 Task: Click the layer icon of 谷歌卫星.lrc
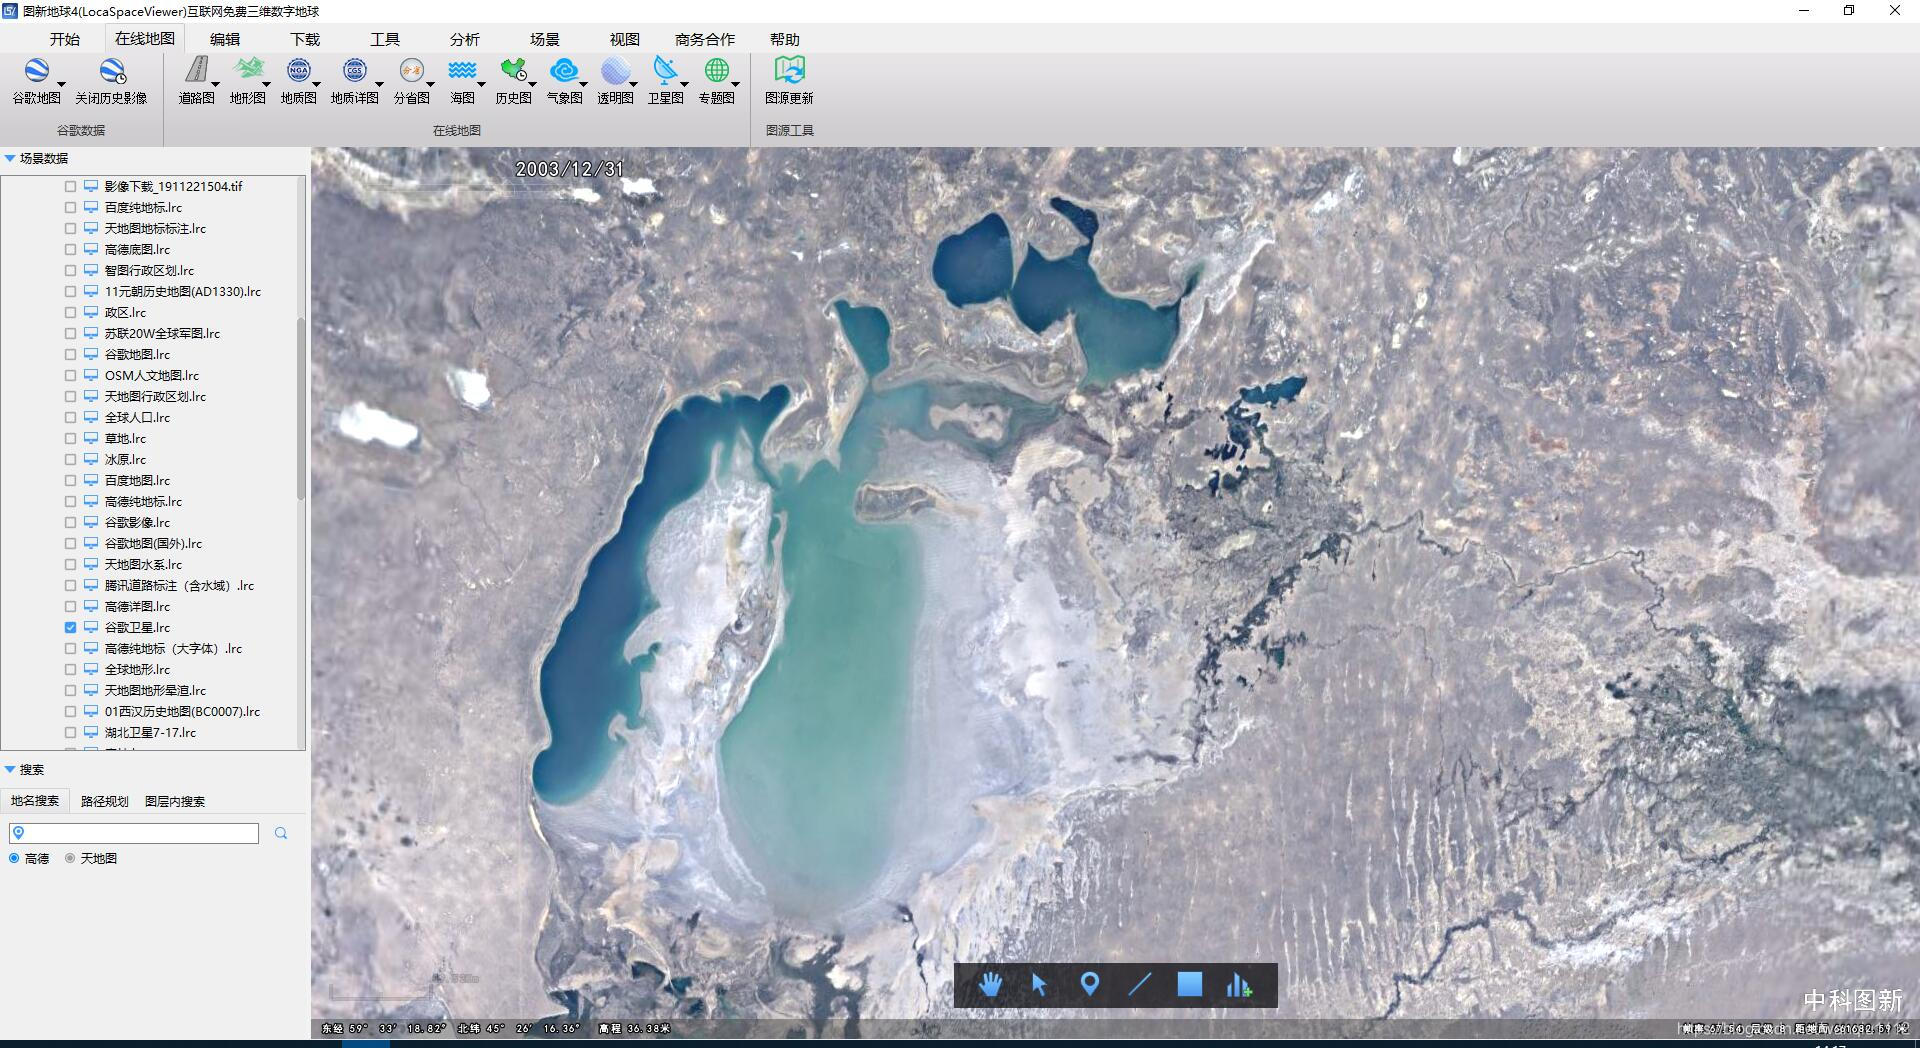pos(91,627)
